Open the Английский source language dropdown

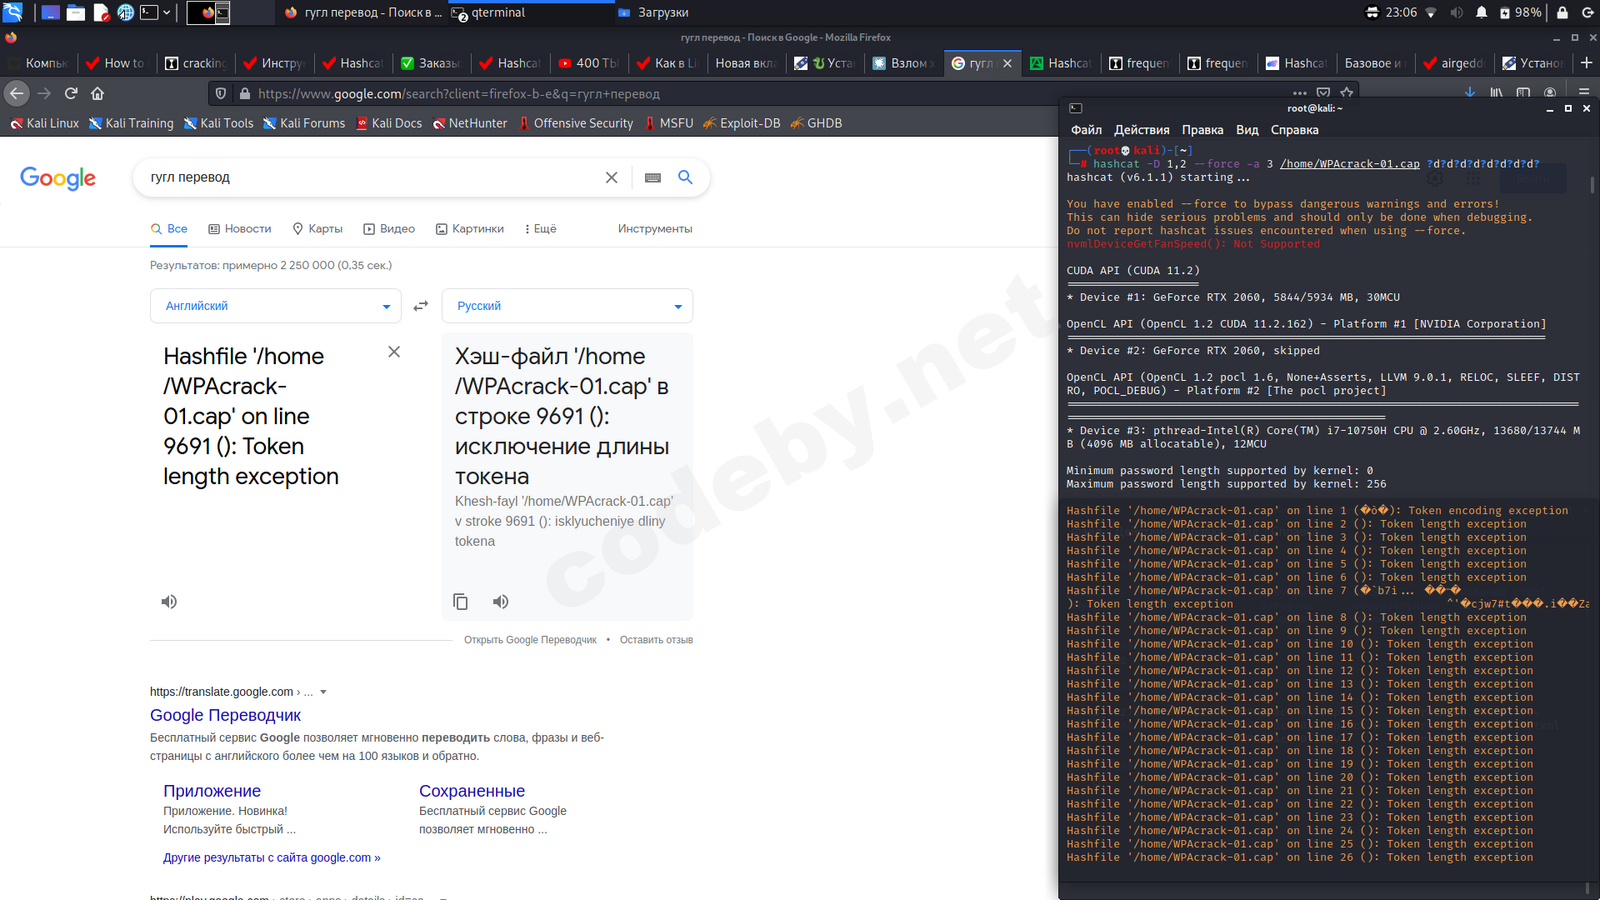(275, 306)
